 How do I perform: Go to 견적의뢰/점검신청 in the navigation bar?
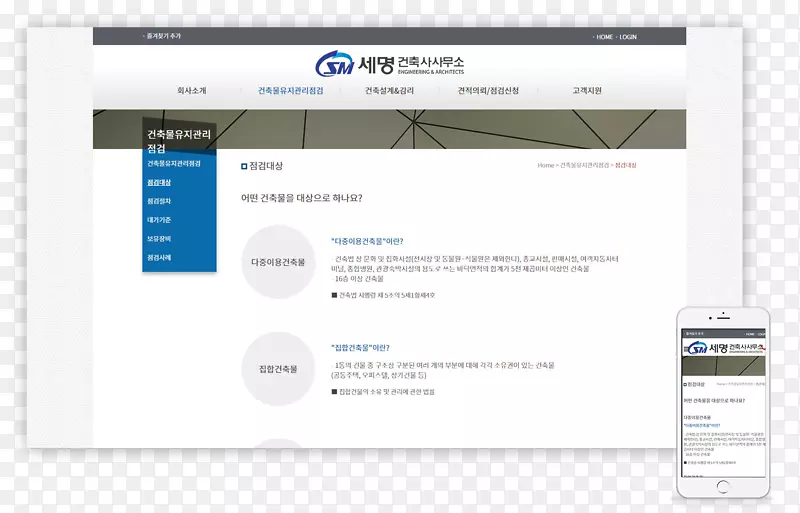point(488,91)
